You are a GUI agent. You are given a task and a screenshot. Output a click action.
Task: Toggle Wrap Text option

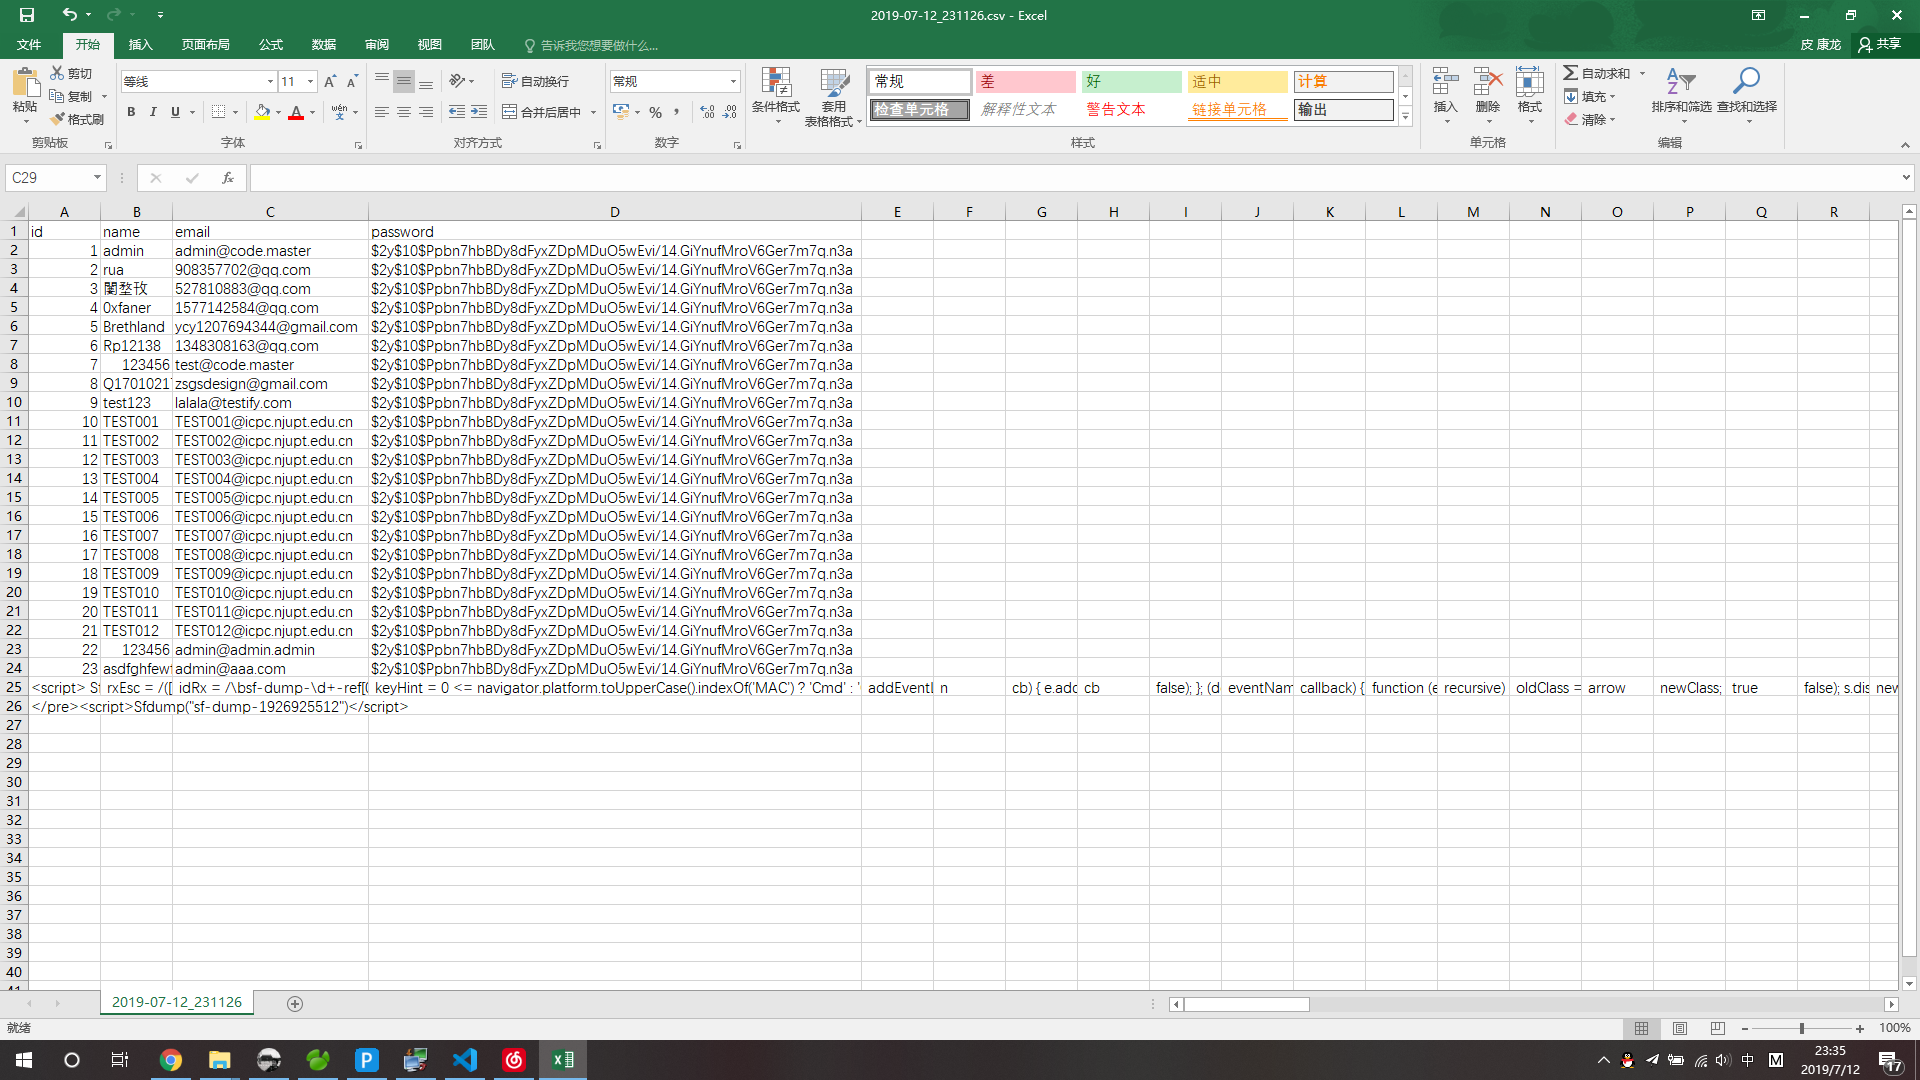[x=535, y=81]
